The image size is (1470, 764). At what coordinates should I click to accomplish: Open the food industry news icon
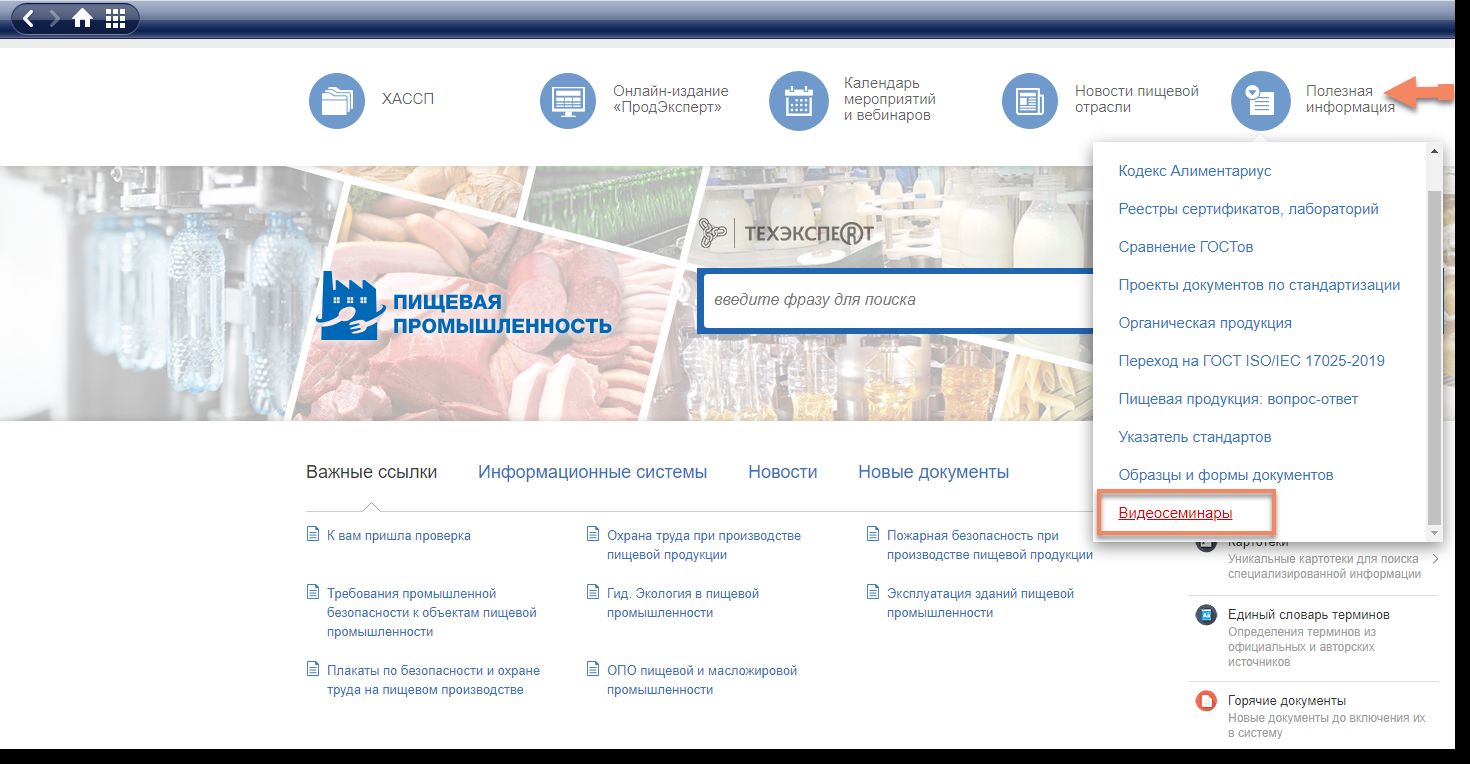1031,100
